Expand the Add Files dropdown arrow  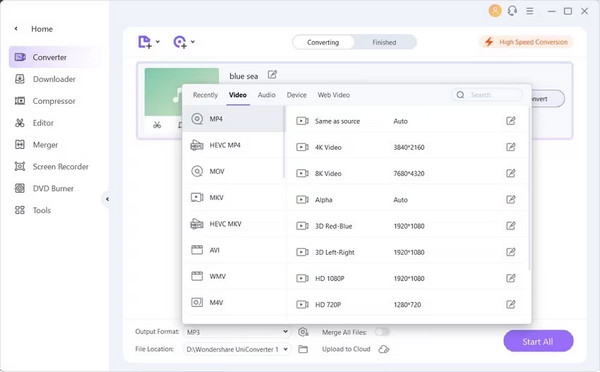point(158,42)
